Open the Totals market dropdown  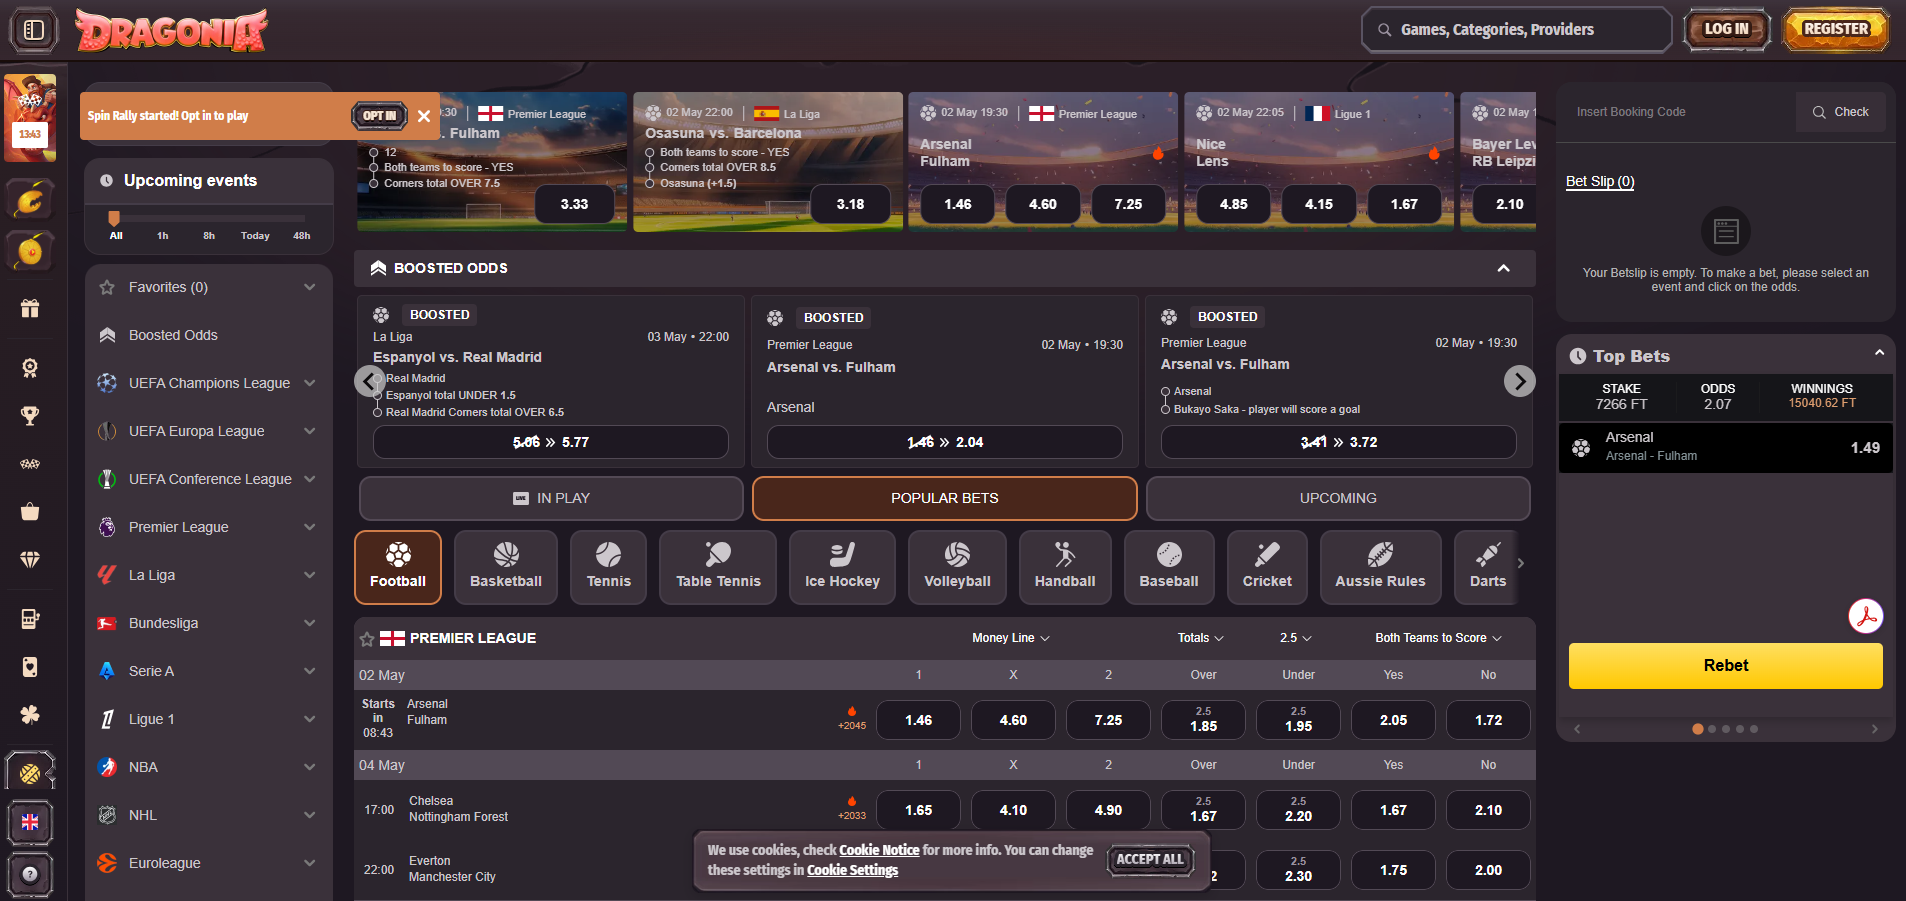pyautogui.click(x=1200, y=638)
